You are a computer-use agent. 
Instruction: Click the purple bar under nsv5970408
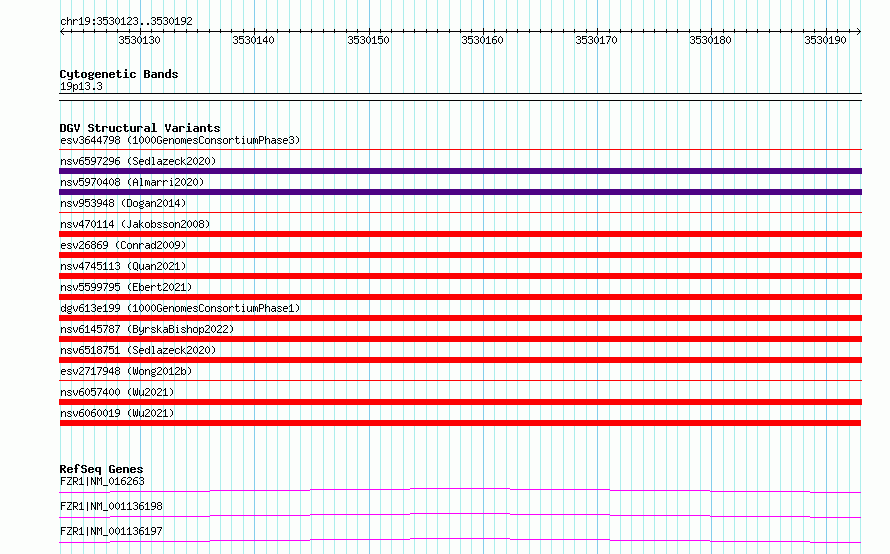point(460,192)
